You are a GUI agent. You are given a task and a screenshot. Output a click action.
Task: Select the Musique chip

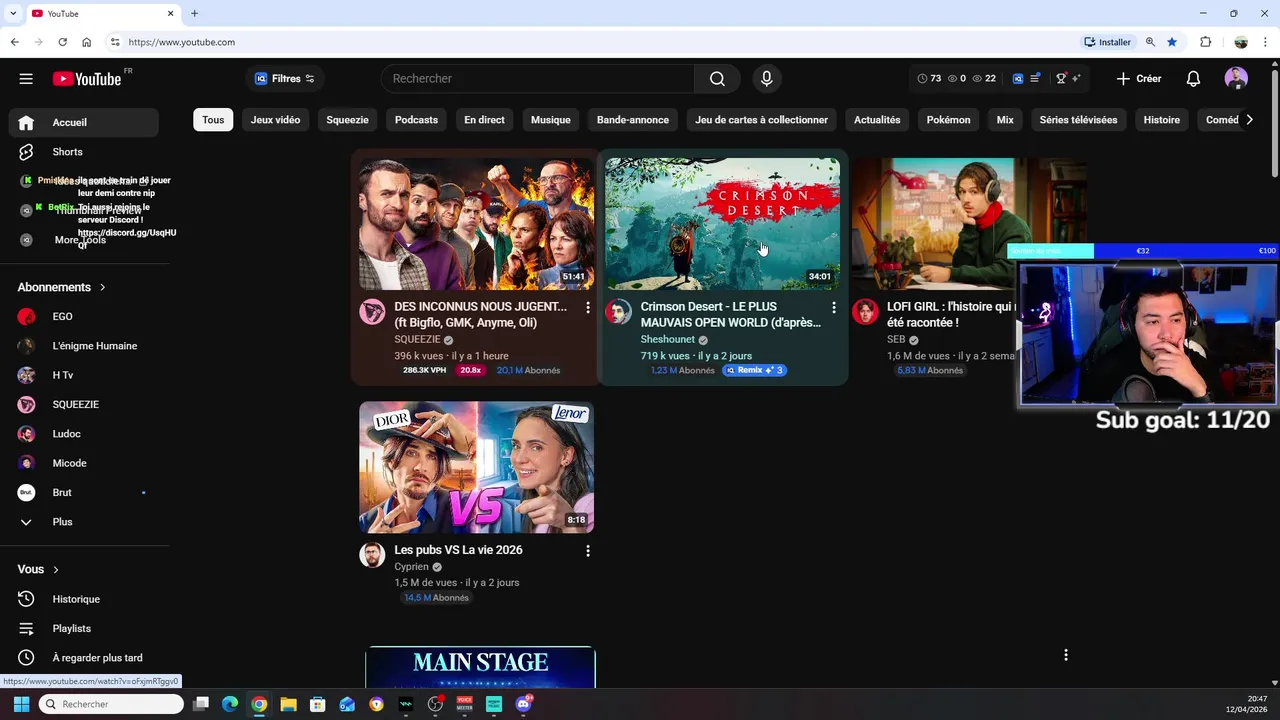pos(551,120)
